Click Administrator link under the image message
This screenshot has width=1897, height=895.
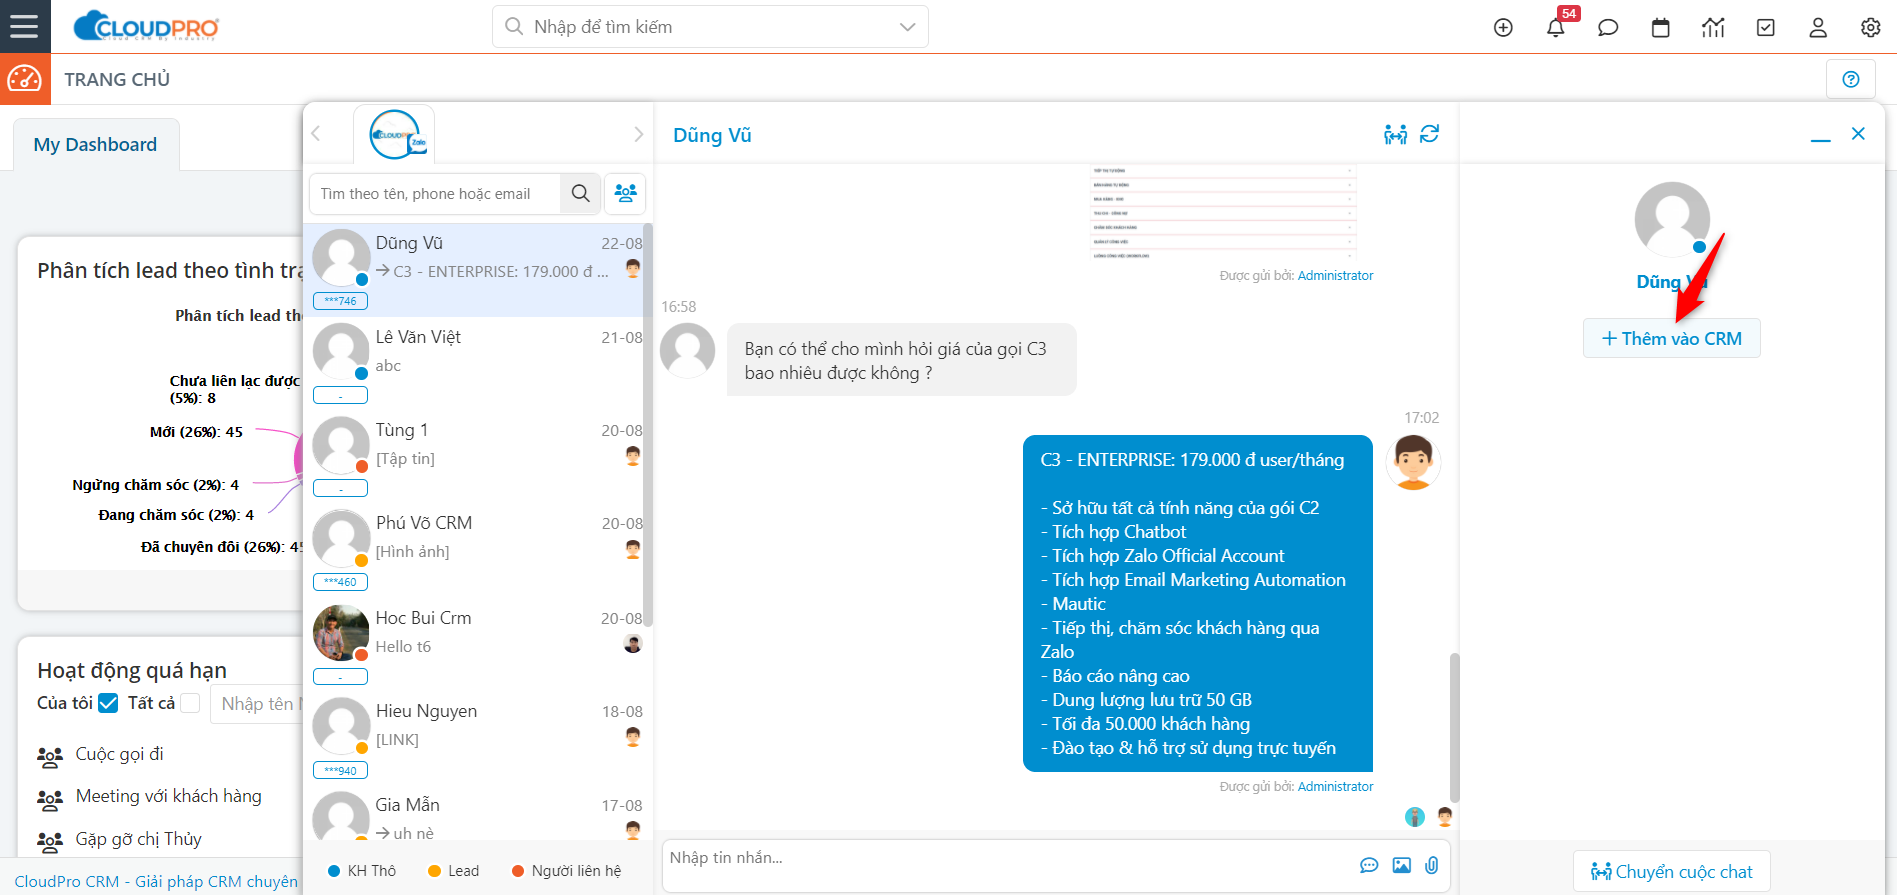[x=1335, y=276]
